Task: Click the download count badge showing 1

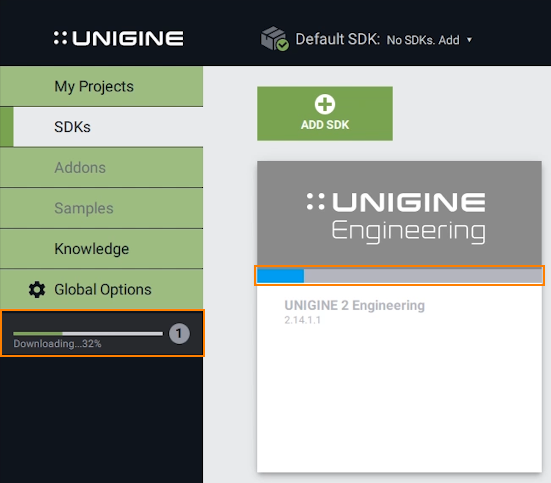Action: coord(179,333)
